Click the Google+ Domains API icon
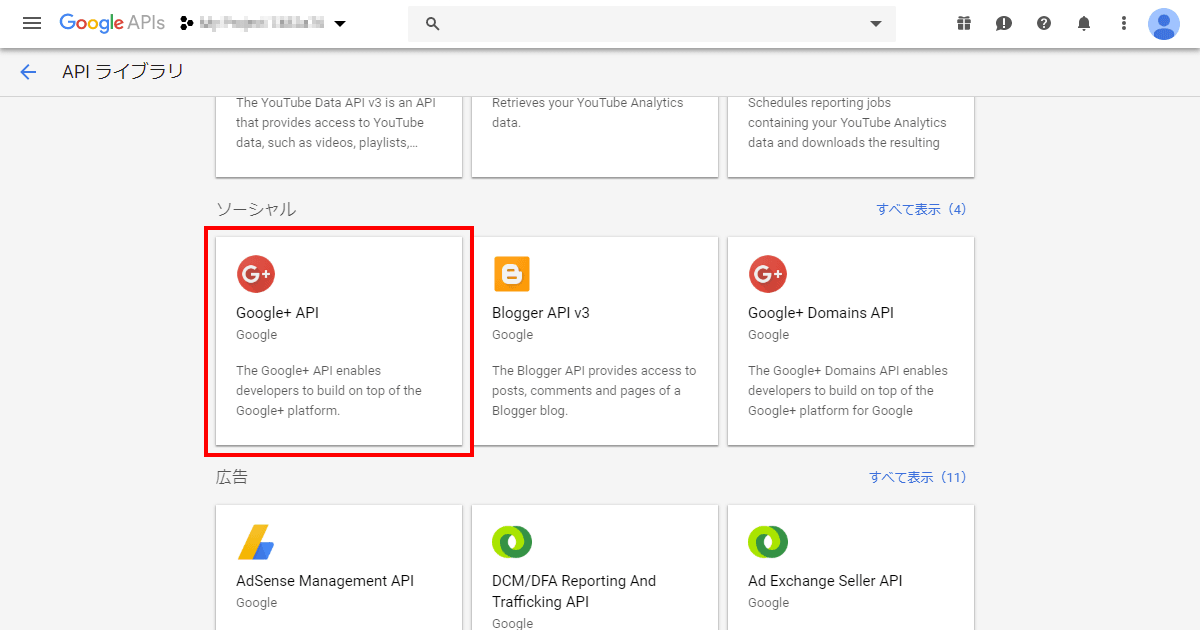The width and height of the screenshot is (1200, 630). (767, 274)
